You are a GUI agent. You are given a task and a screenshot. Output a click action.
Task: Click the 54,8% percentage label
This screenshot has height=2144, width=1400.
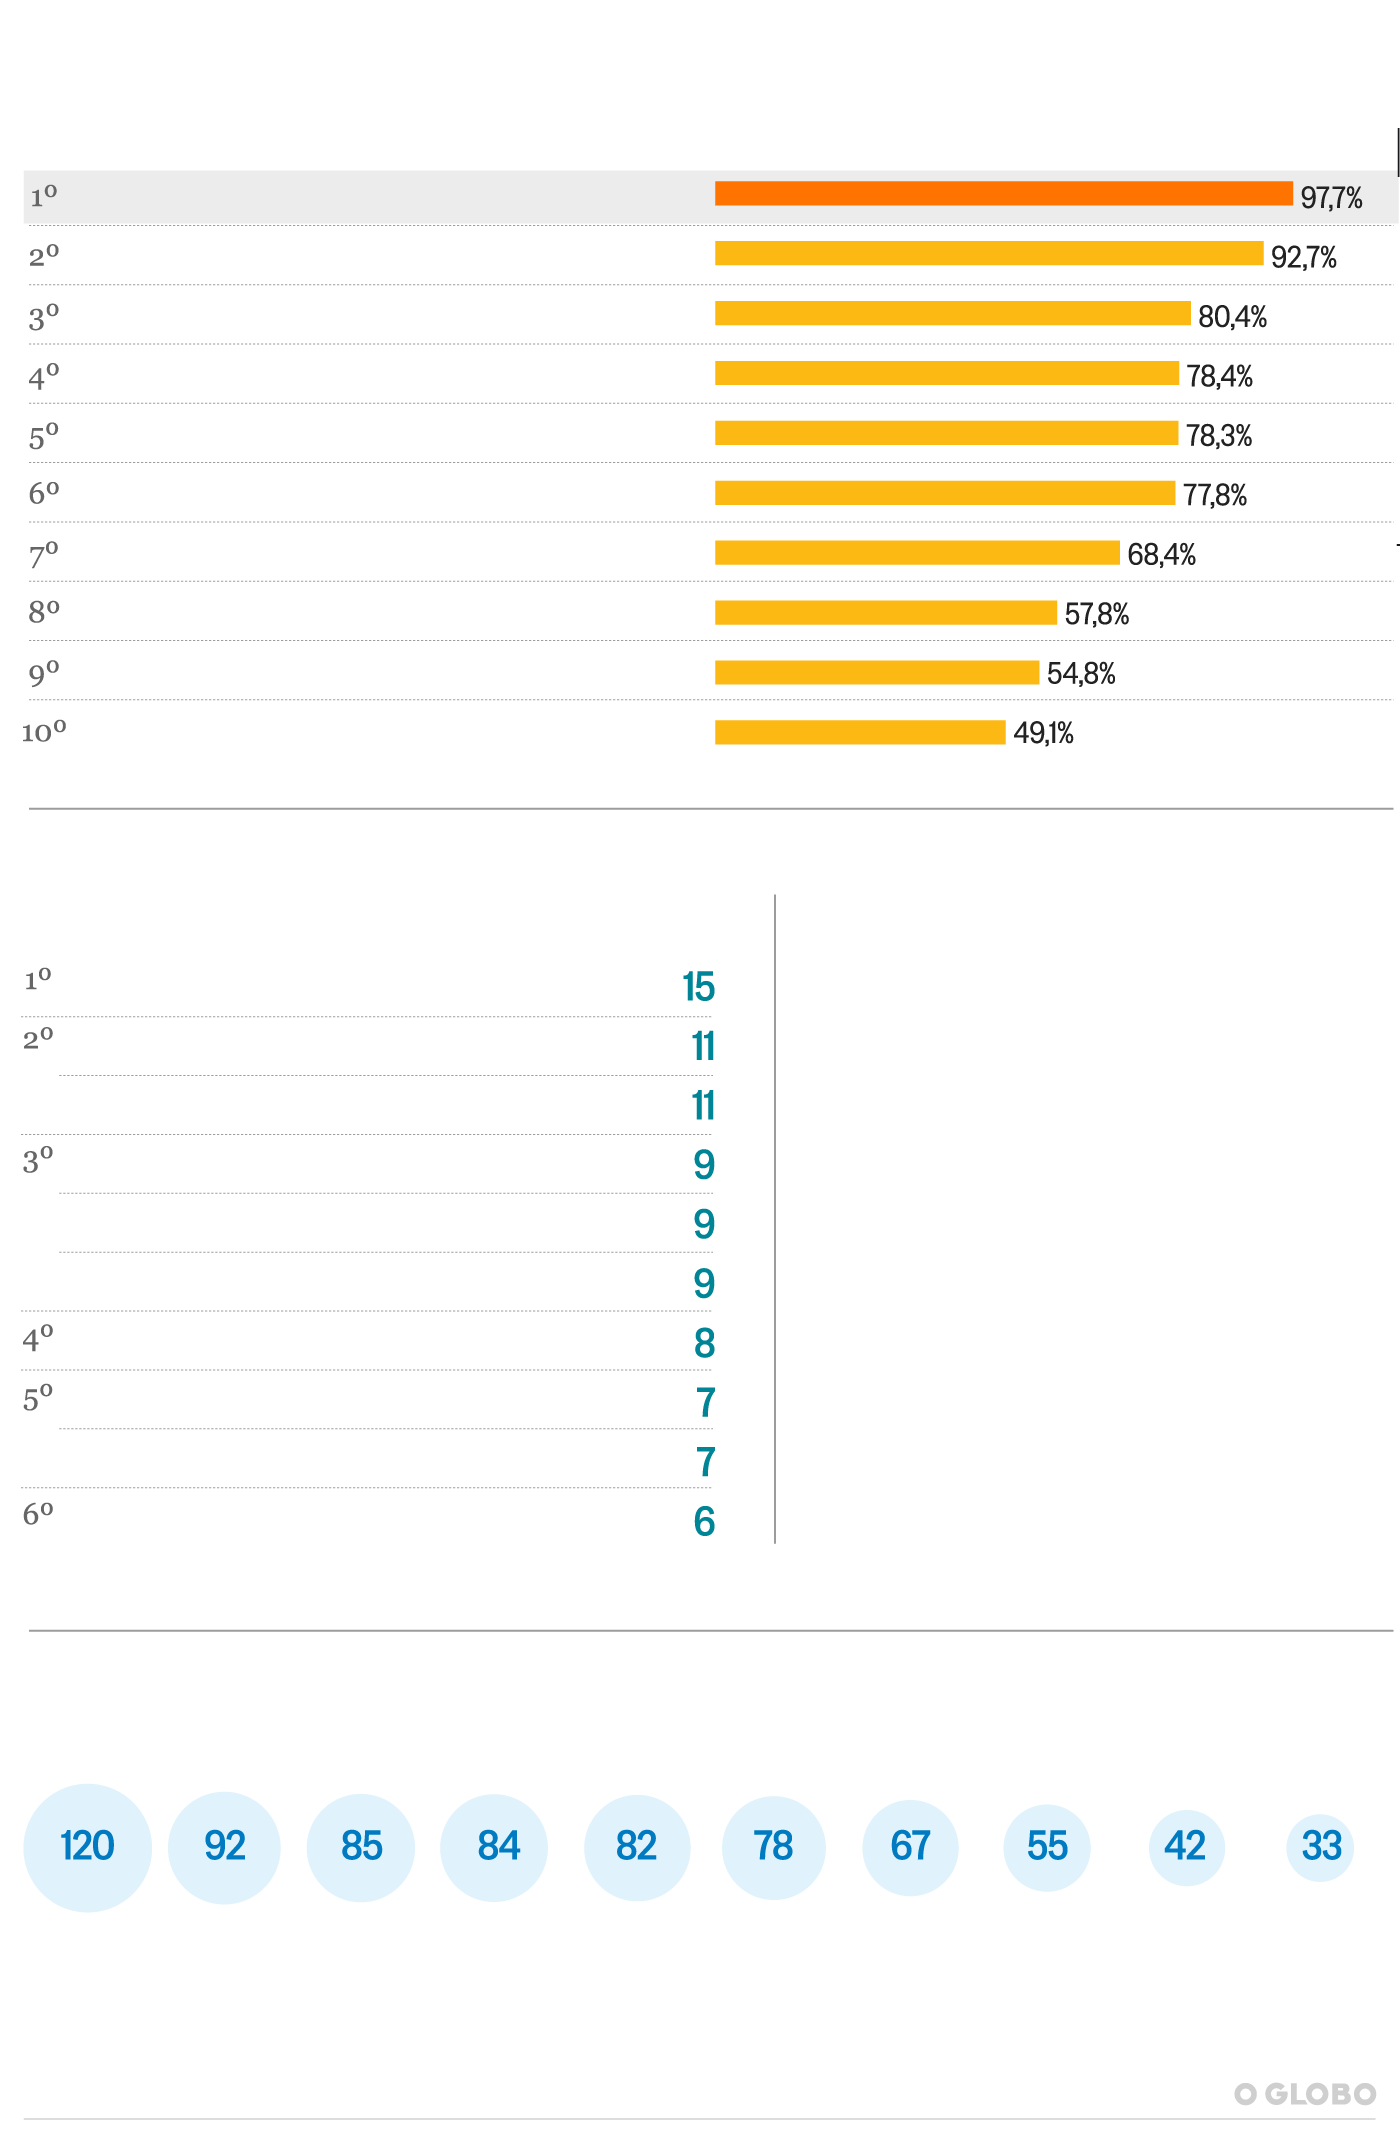coord(1080,674)
